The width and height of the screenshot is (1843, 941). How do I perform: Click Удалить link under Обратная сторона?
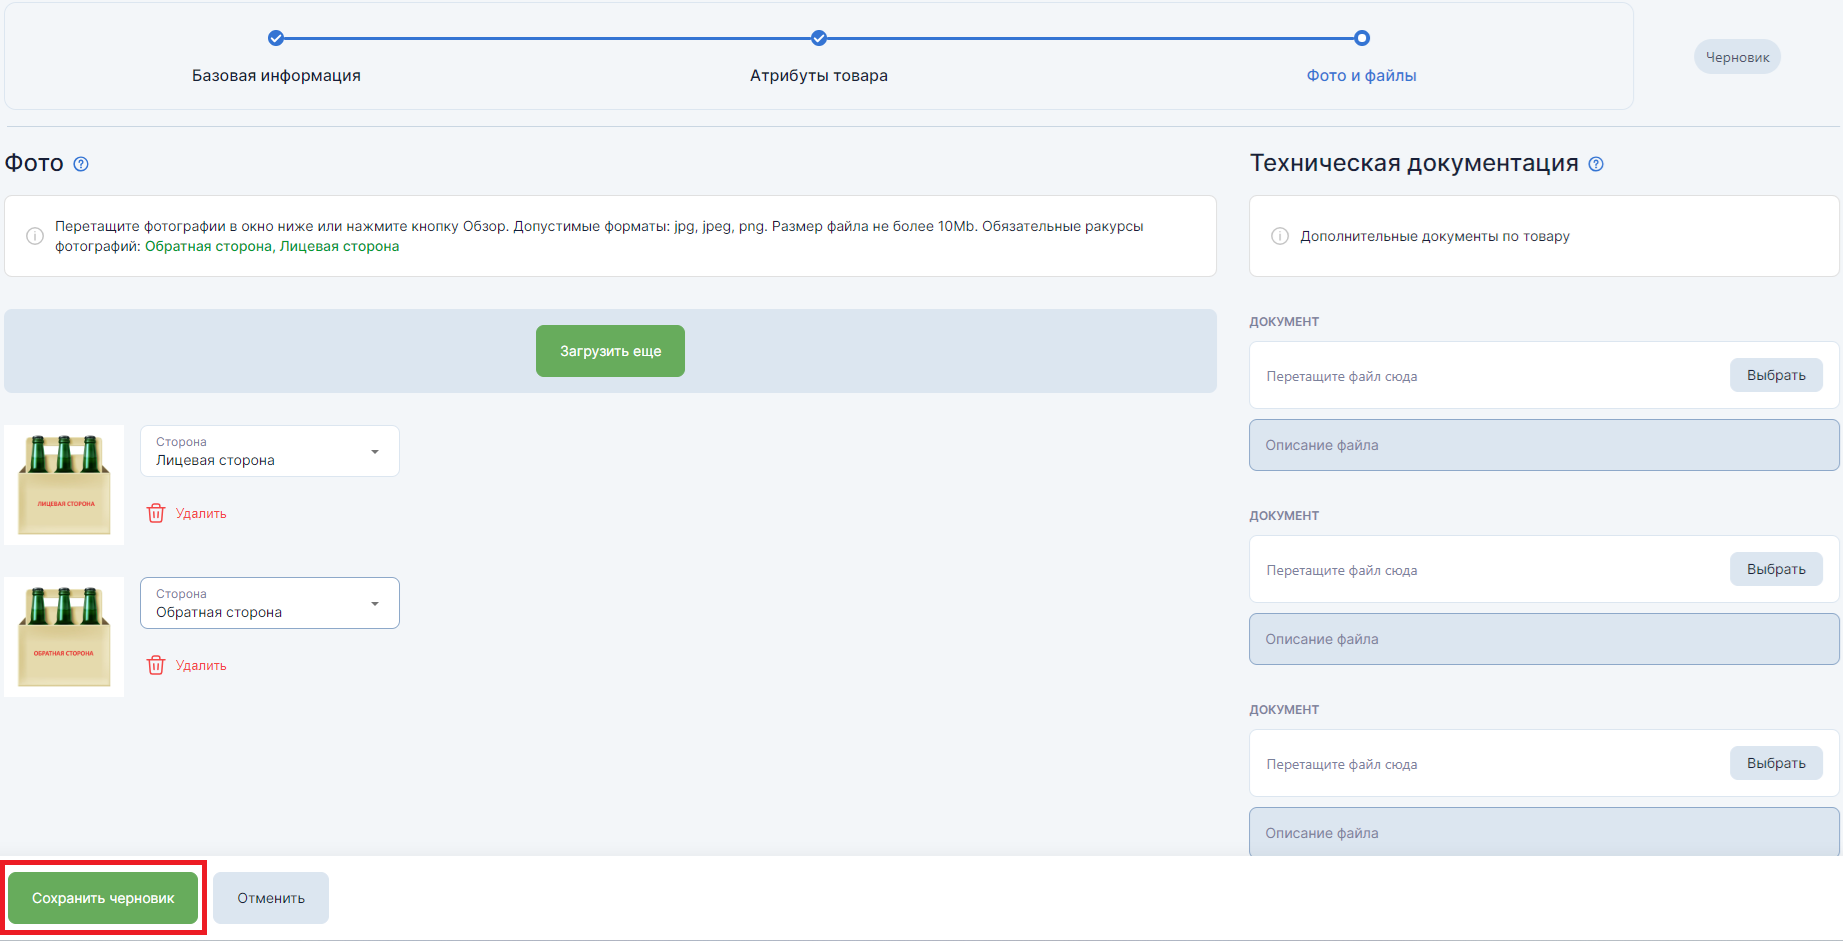coord(201,665)
